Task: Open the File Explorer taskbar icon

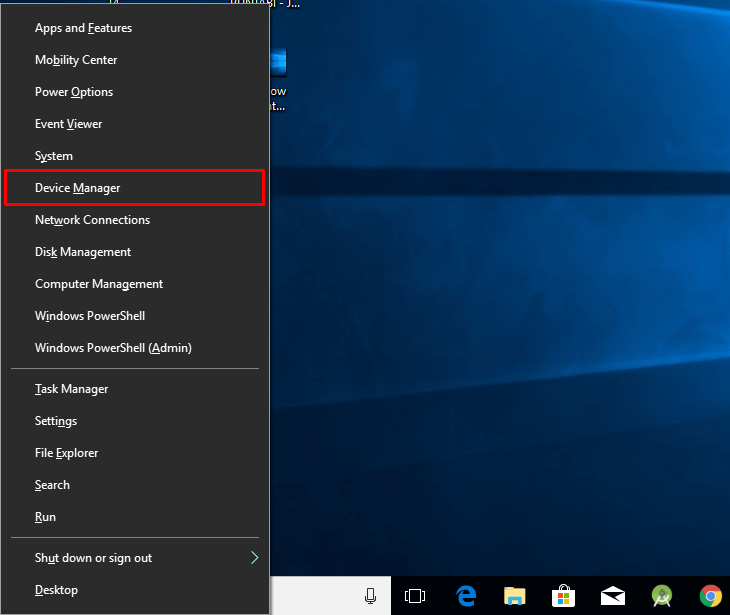Action: click(x=514, y=596)
